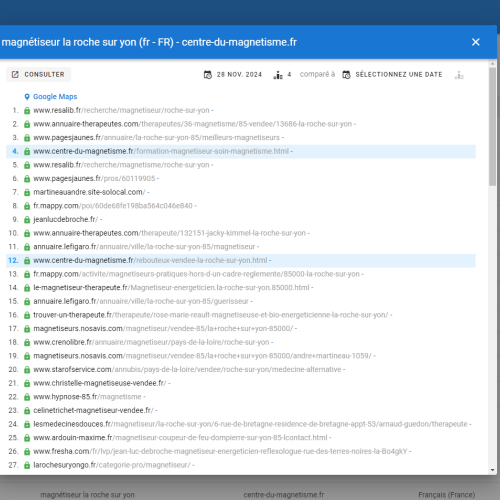Open result 17 magnetiseurs.nosavis.com link

pos(163,329)
